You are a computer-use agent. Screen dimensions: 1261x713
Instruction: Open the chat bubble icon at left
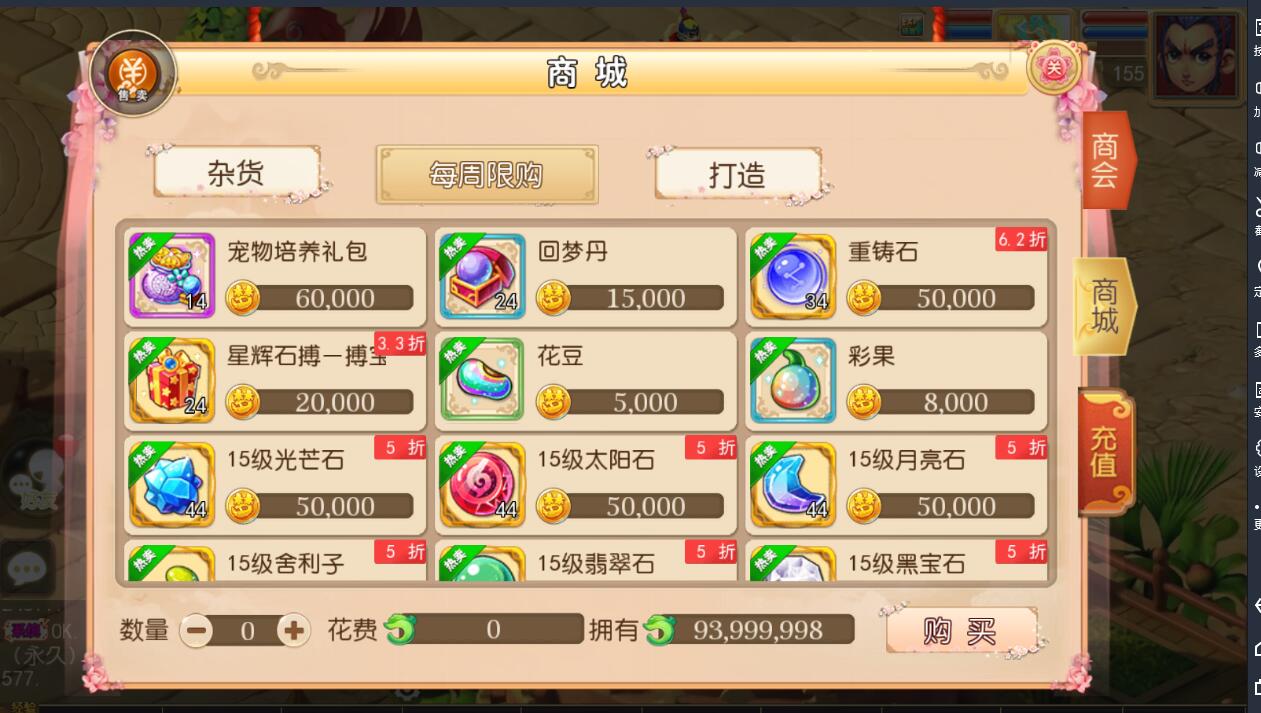click(x=27, y=569)
